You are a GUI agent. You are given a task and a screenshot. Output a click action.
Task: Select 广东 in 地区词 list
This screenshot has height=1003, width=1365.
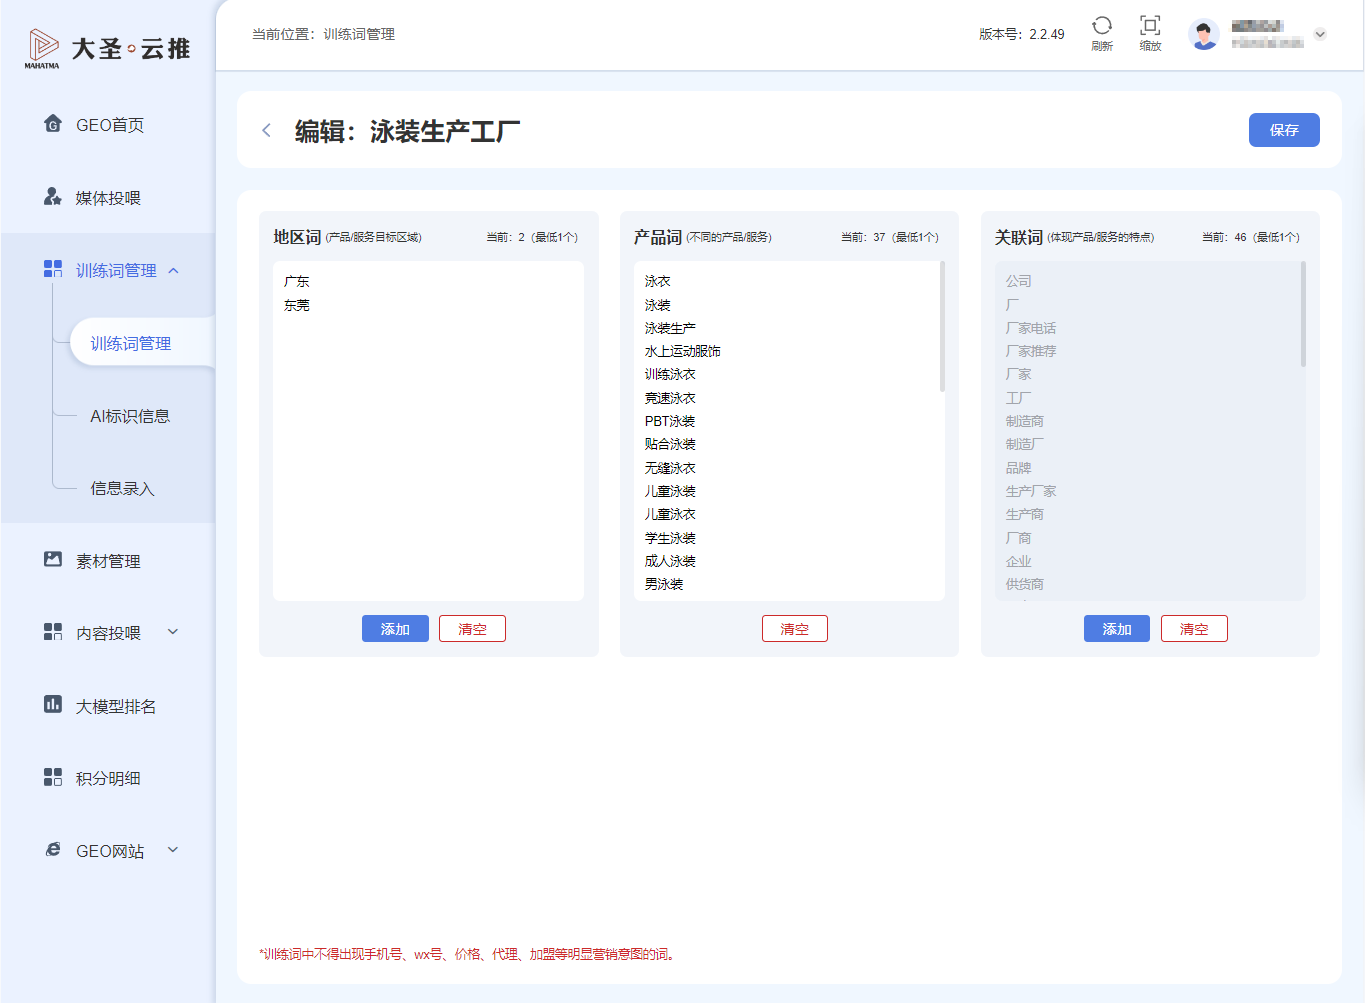pyautogui.click(x=297, y=282)
